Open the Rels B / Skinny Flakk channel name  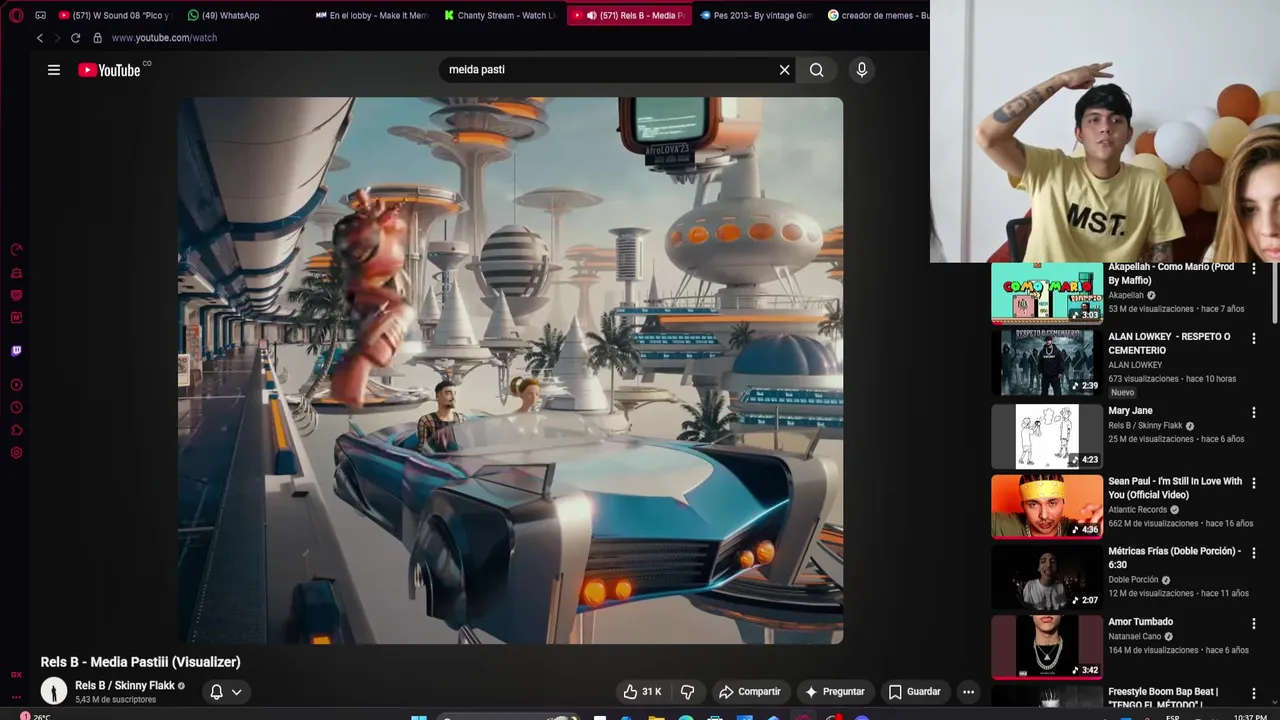click(125, 686)
